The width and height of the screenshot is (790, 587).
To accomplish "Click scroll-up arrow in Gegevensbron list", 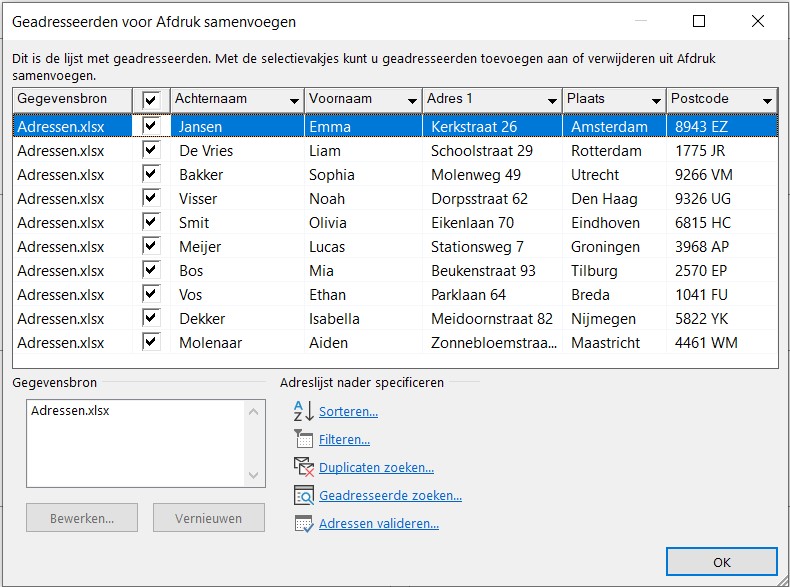I will (253, 412).
